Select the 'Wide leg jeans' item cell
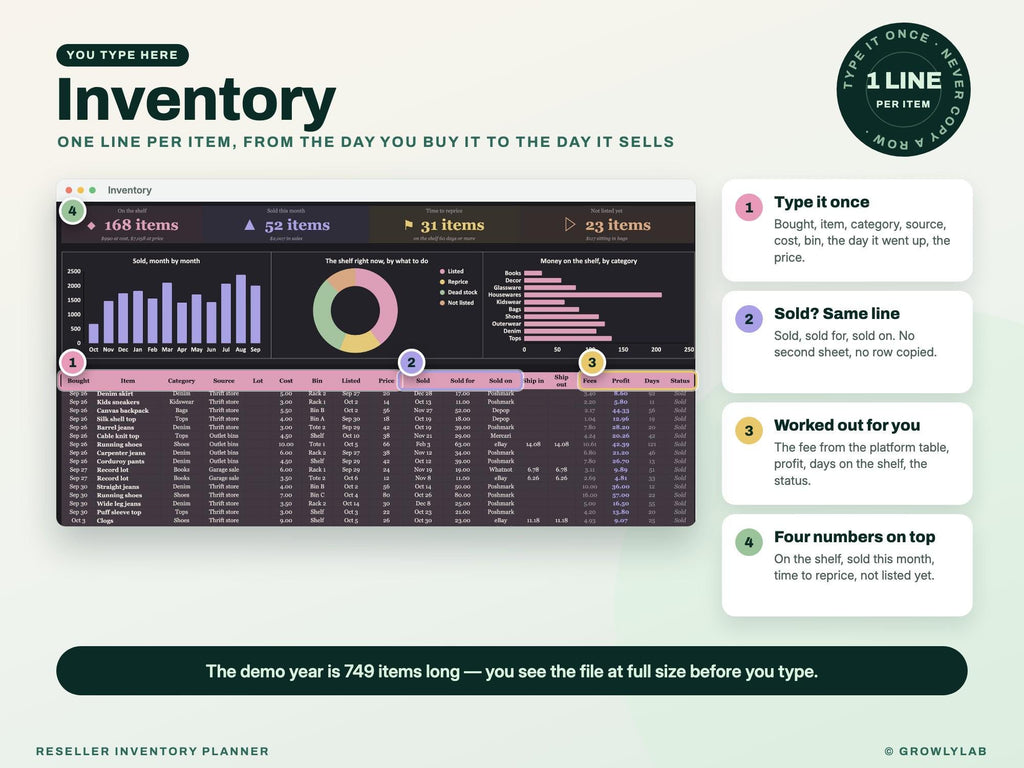 click(x=119, y=504)
